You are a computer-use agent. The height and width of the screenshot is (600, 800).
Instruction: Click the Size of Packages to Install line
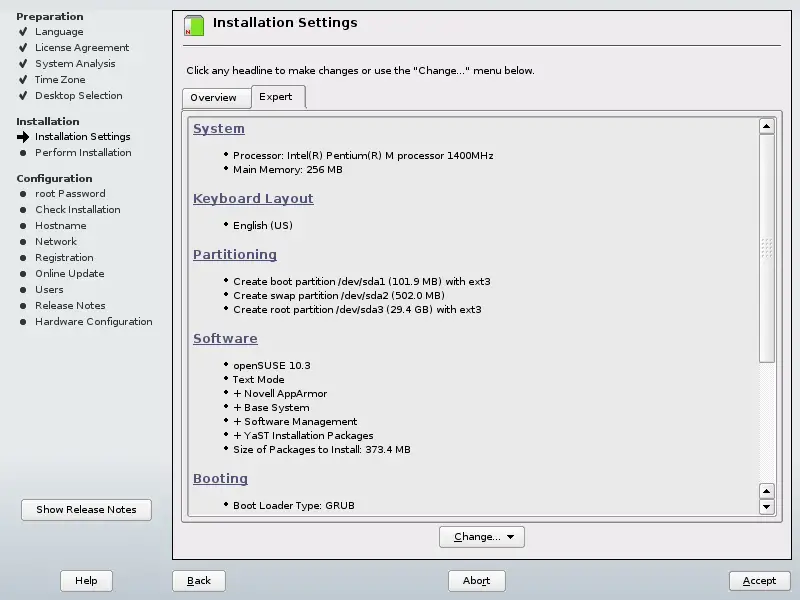tap(322, 449)
